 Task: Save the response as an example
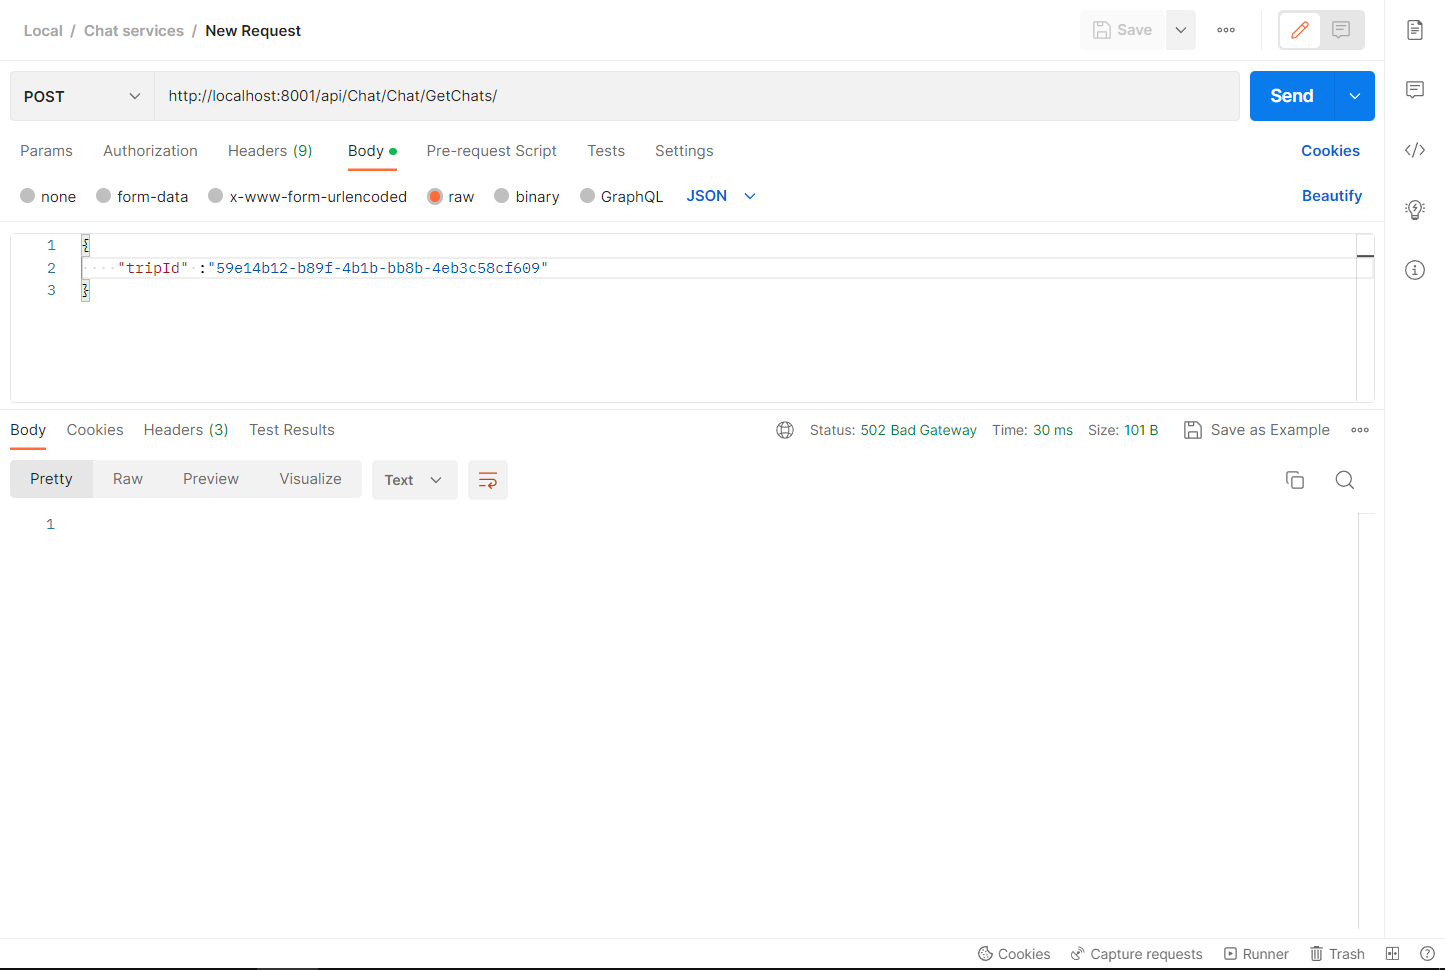(x=1256, y=429)
